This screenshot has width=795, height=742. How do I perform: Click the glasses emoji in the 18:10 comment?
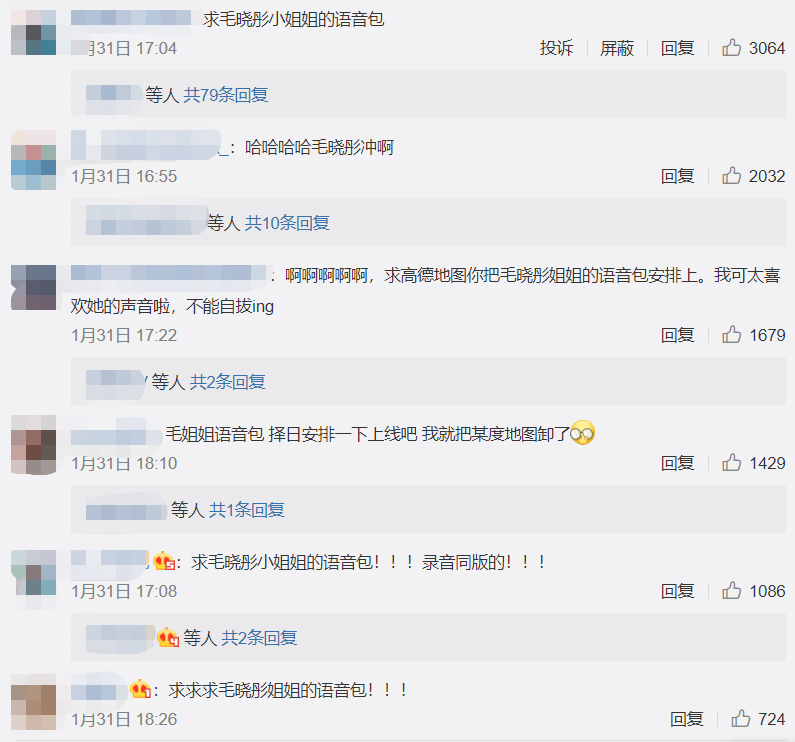coord(583,433)
